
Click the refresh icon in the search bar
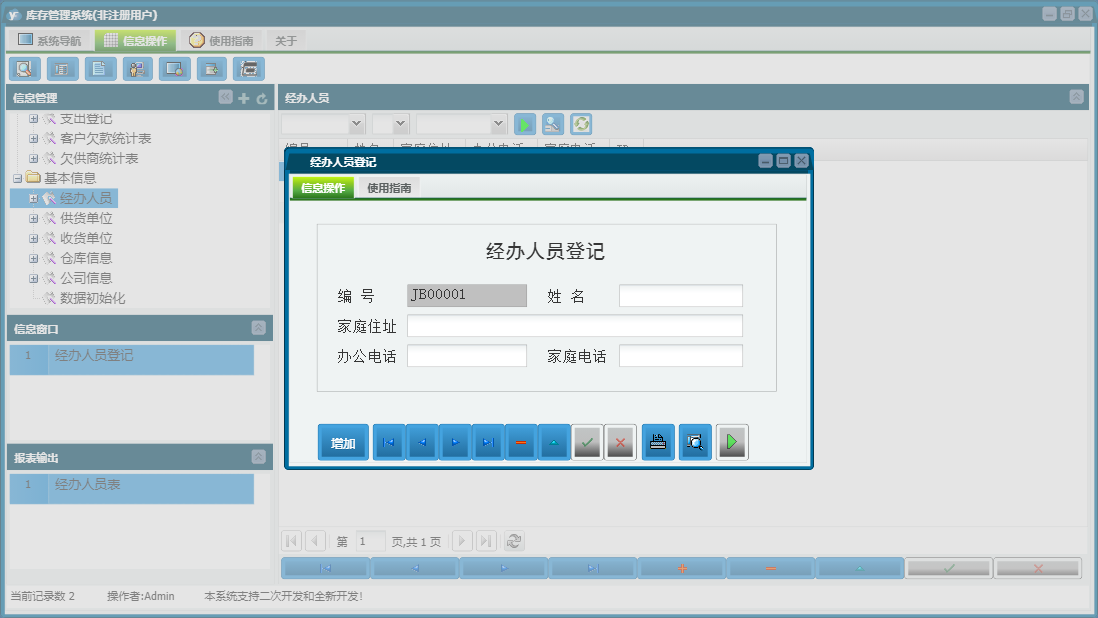click(580, 123)
